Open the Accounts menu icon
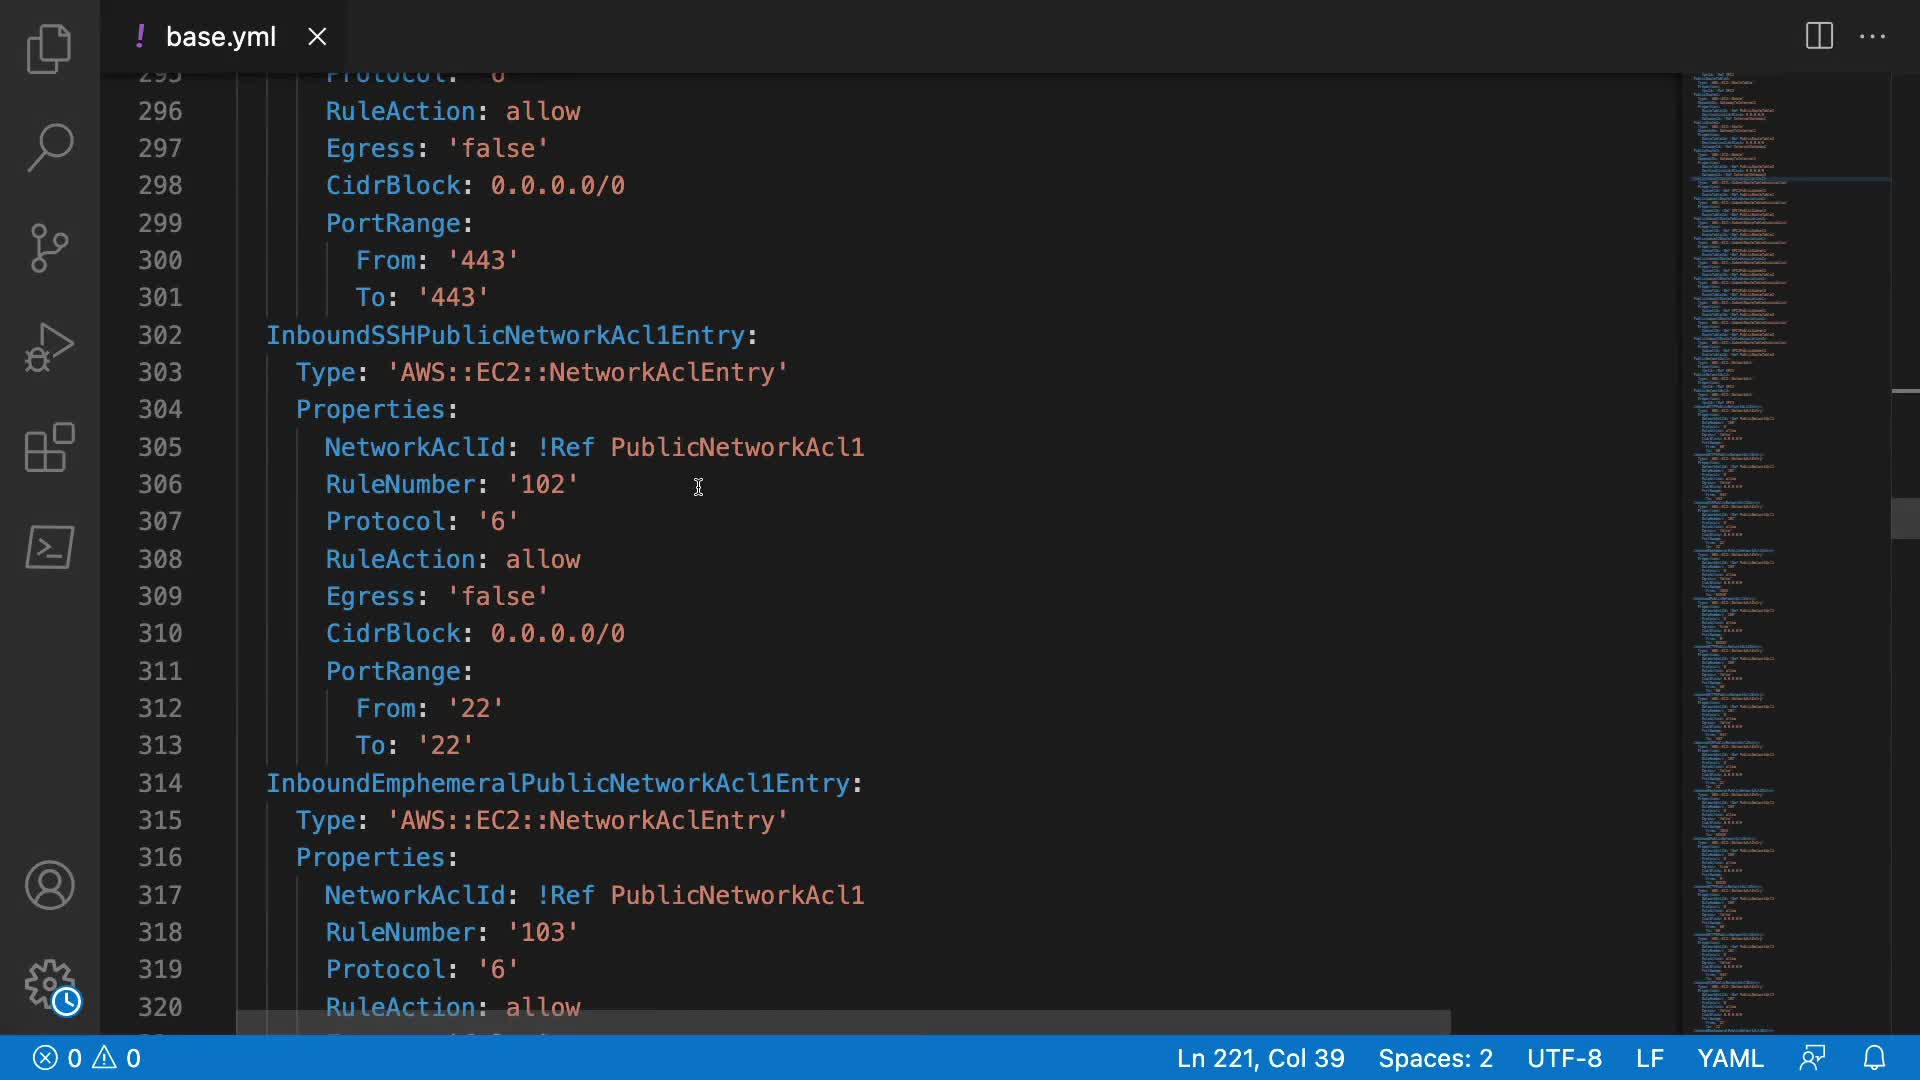 point(49,885)
